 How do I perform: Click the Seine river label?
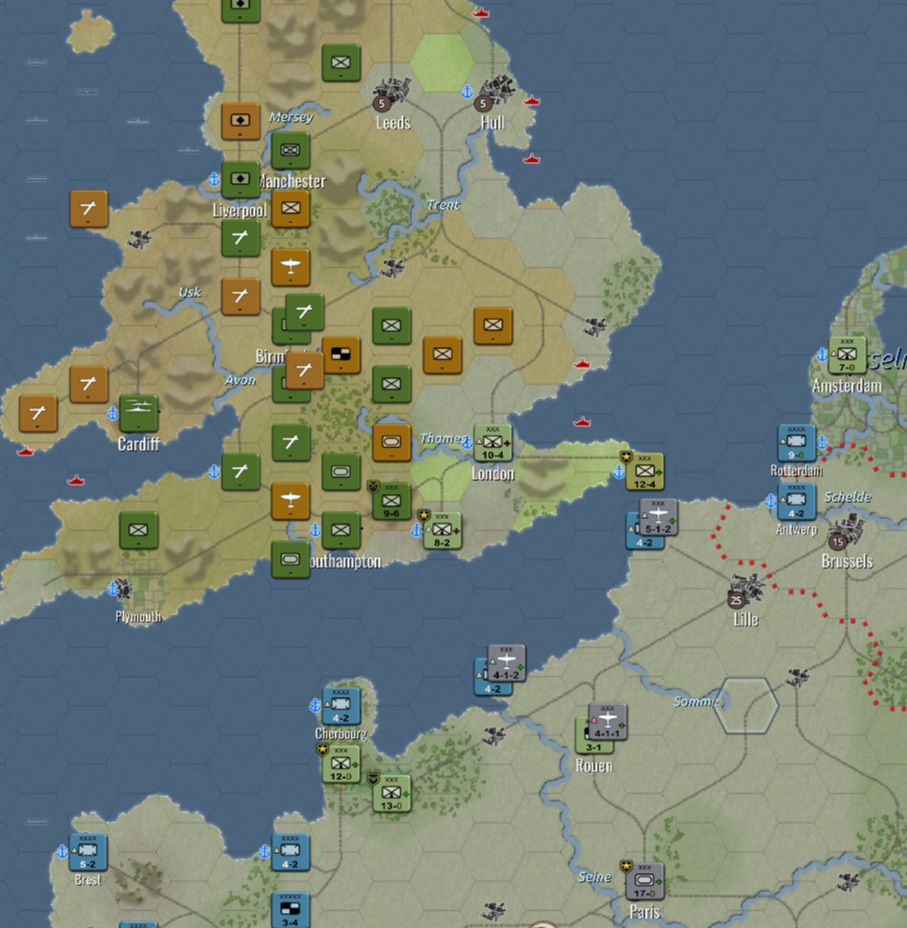pos(595,877)
